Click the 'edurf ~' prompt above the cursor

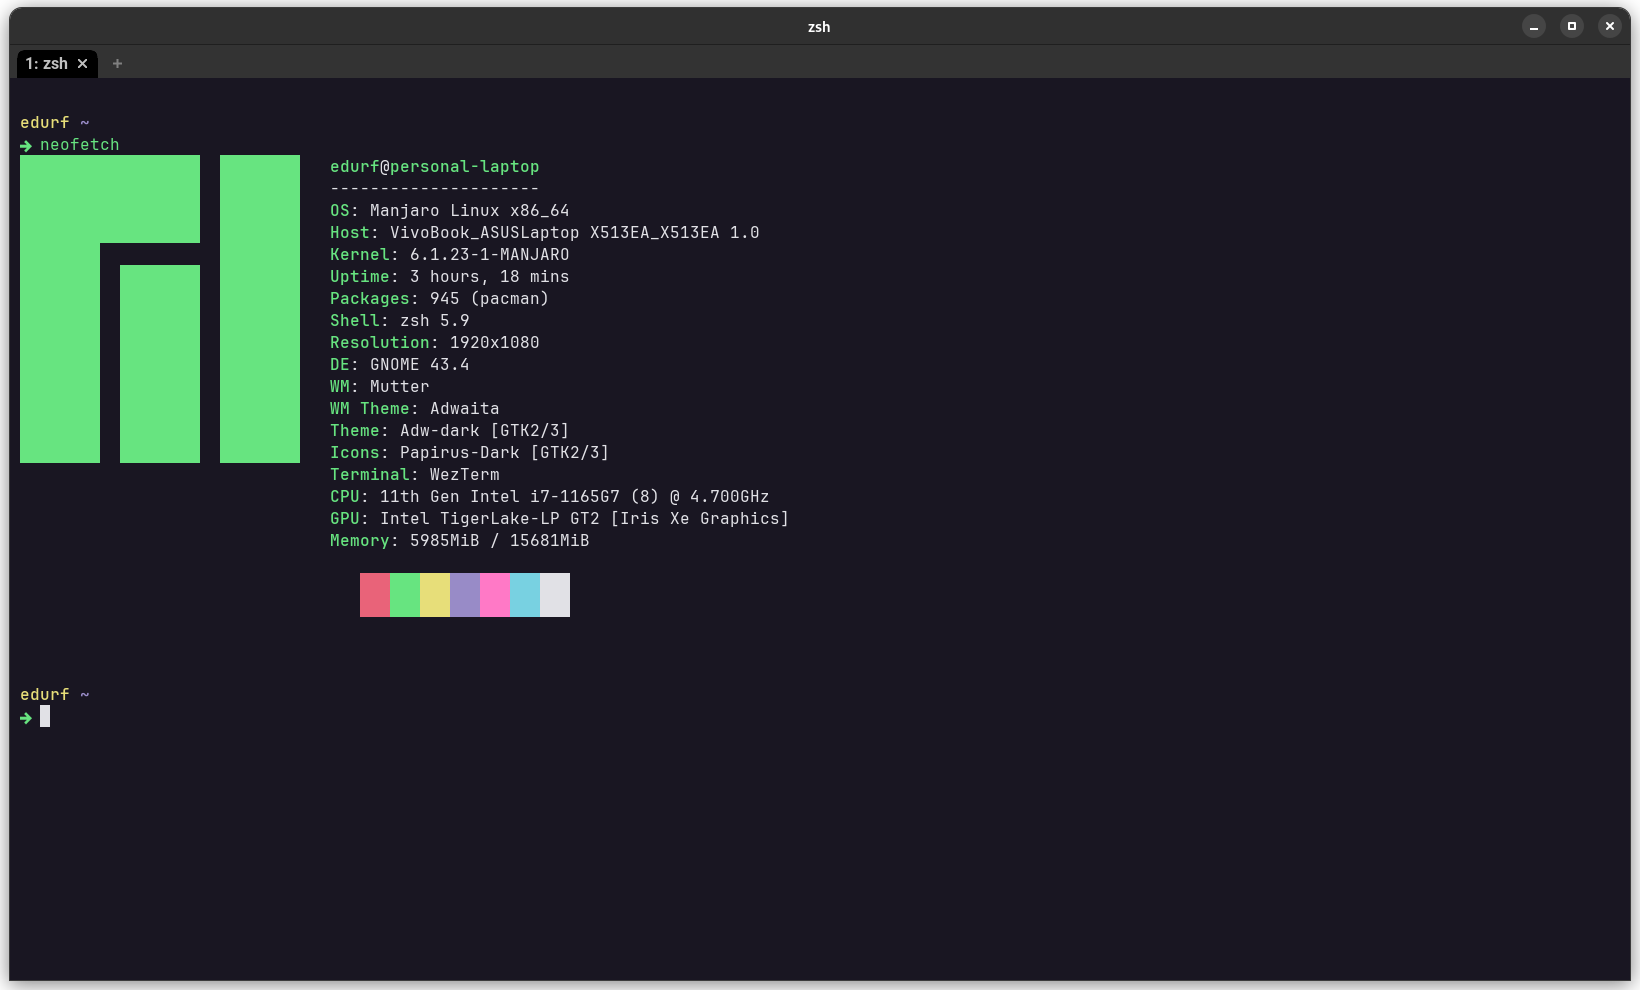[x=55, y=695]
